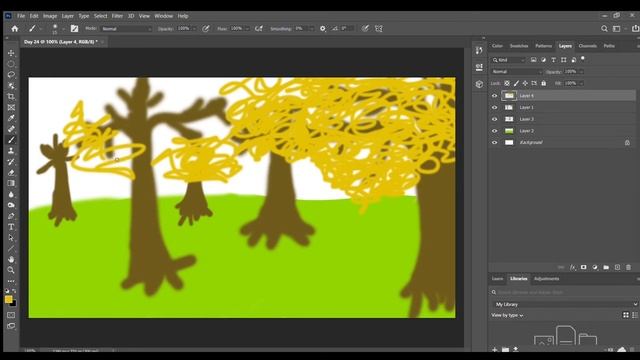Click the Layer 3 thumbnail
640x360 pixels.
(x=509, y=119)
